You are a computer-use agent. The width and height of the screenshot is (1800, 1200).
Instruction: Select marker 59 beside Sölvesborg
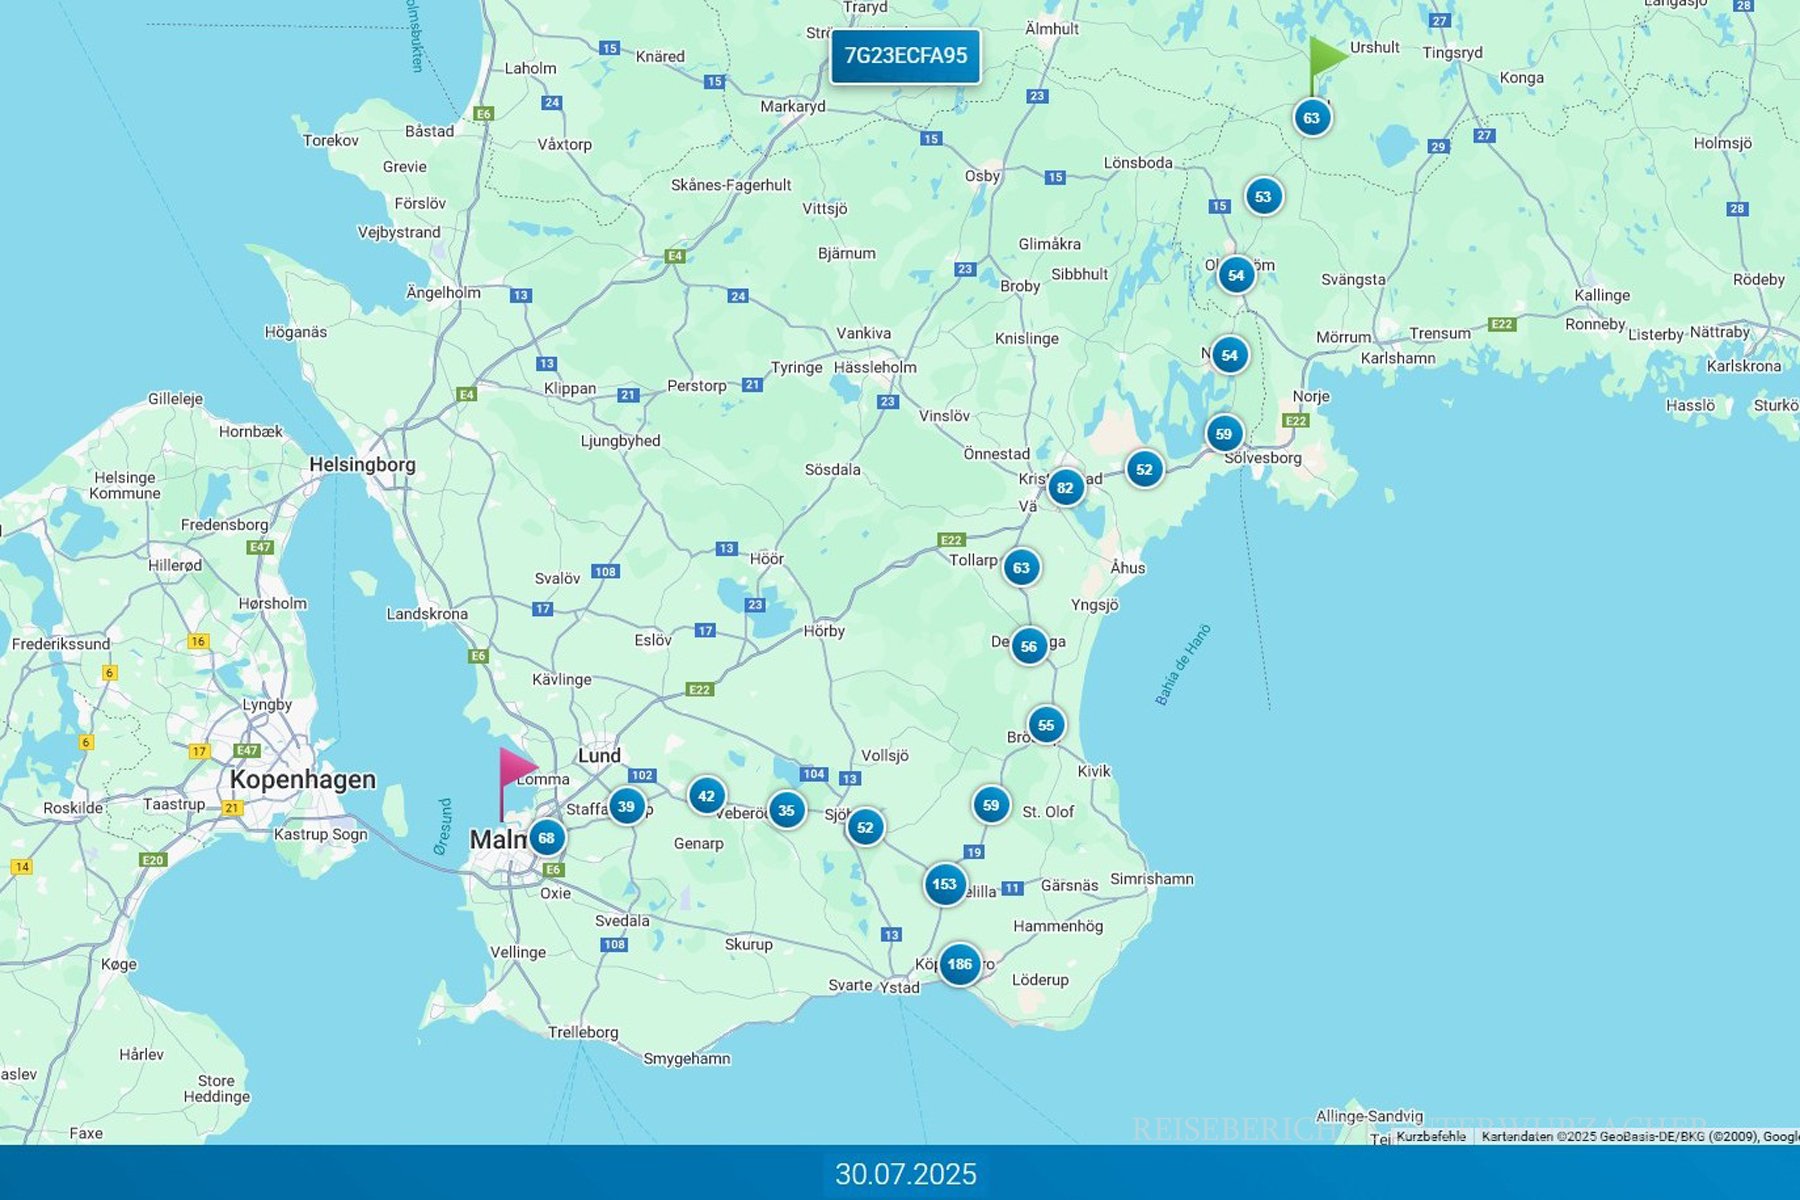tap(1224, 434)
